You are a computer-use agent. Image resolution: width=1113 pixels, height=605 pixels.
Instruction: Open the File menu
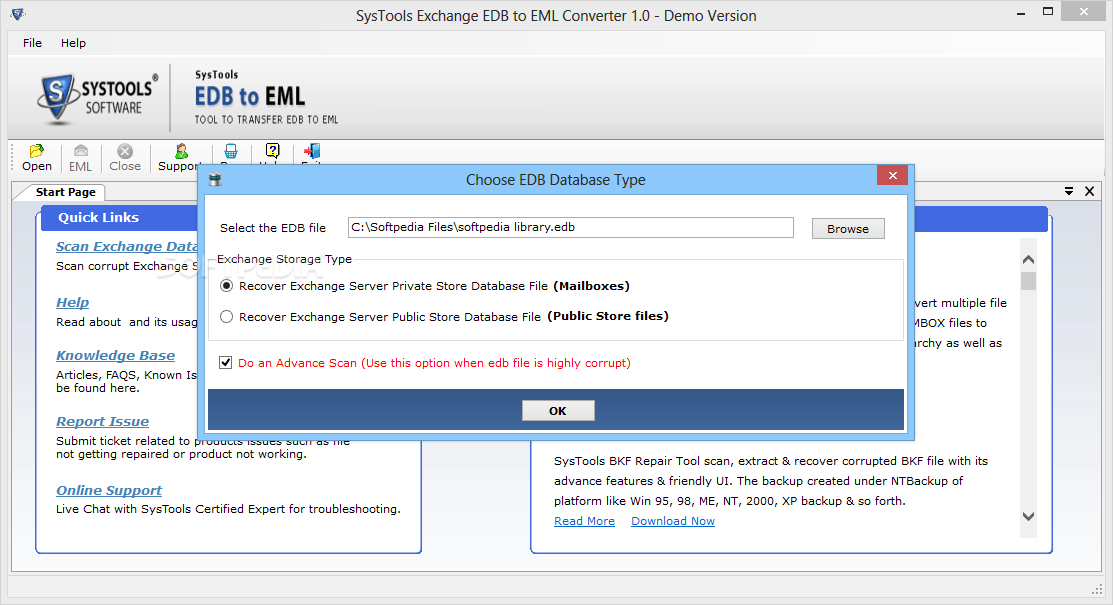pyautogui.click(x=33, y=43)
